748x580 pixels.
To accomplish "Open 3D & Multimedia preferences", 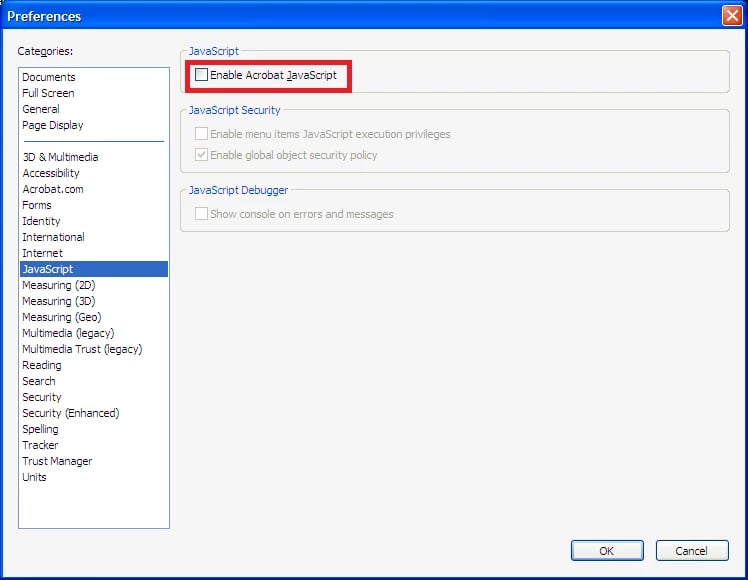I will (x=60, y=157).
